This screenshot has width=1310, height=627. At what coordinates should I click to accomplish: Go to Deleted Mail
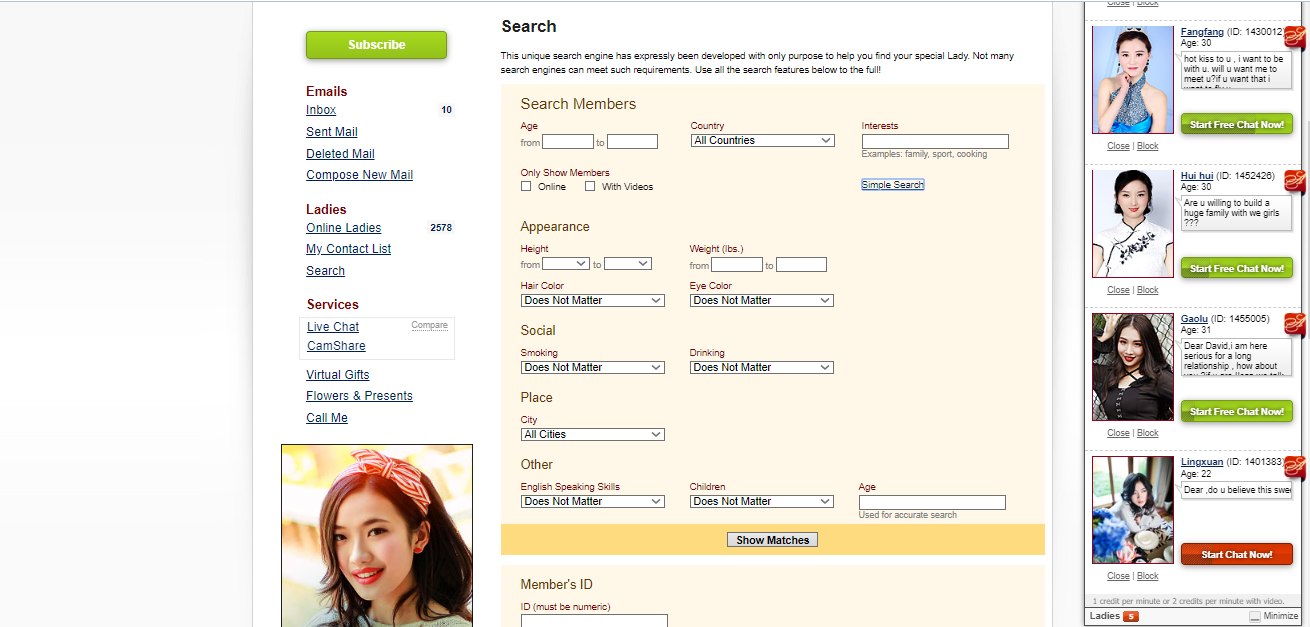point(340,154)
